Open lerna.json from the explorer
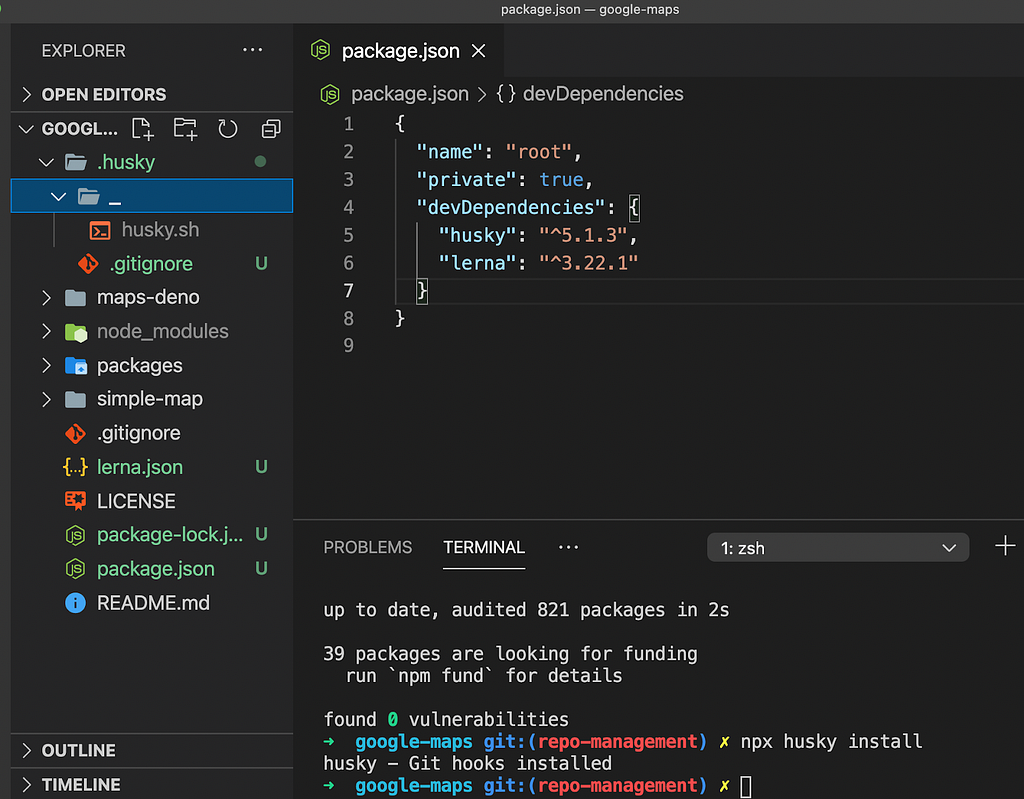The image size is (1024, 799). [x=140, y=467]
